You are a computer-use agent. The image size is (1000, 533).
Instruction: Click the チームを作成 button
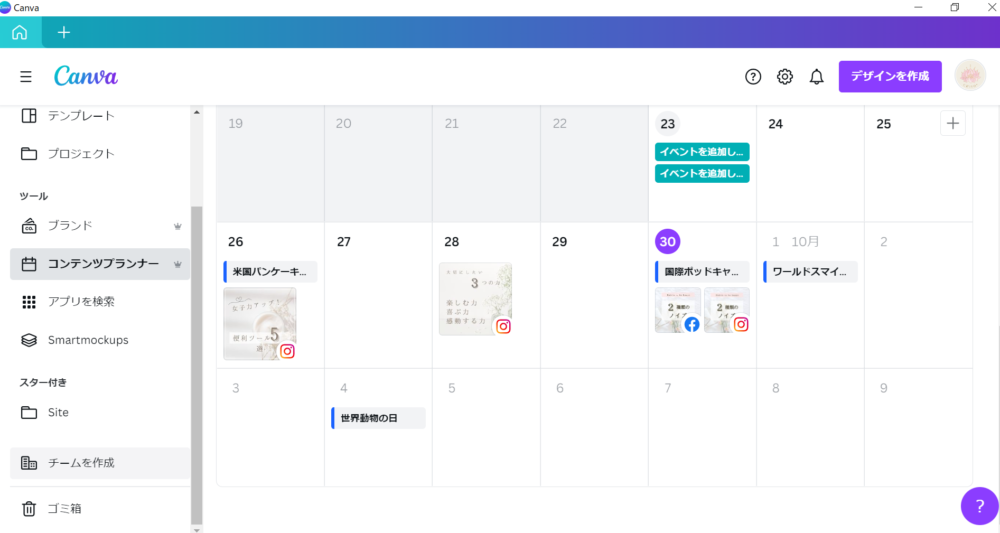[81, 463]
